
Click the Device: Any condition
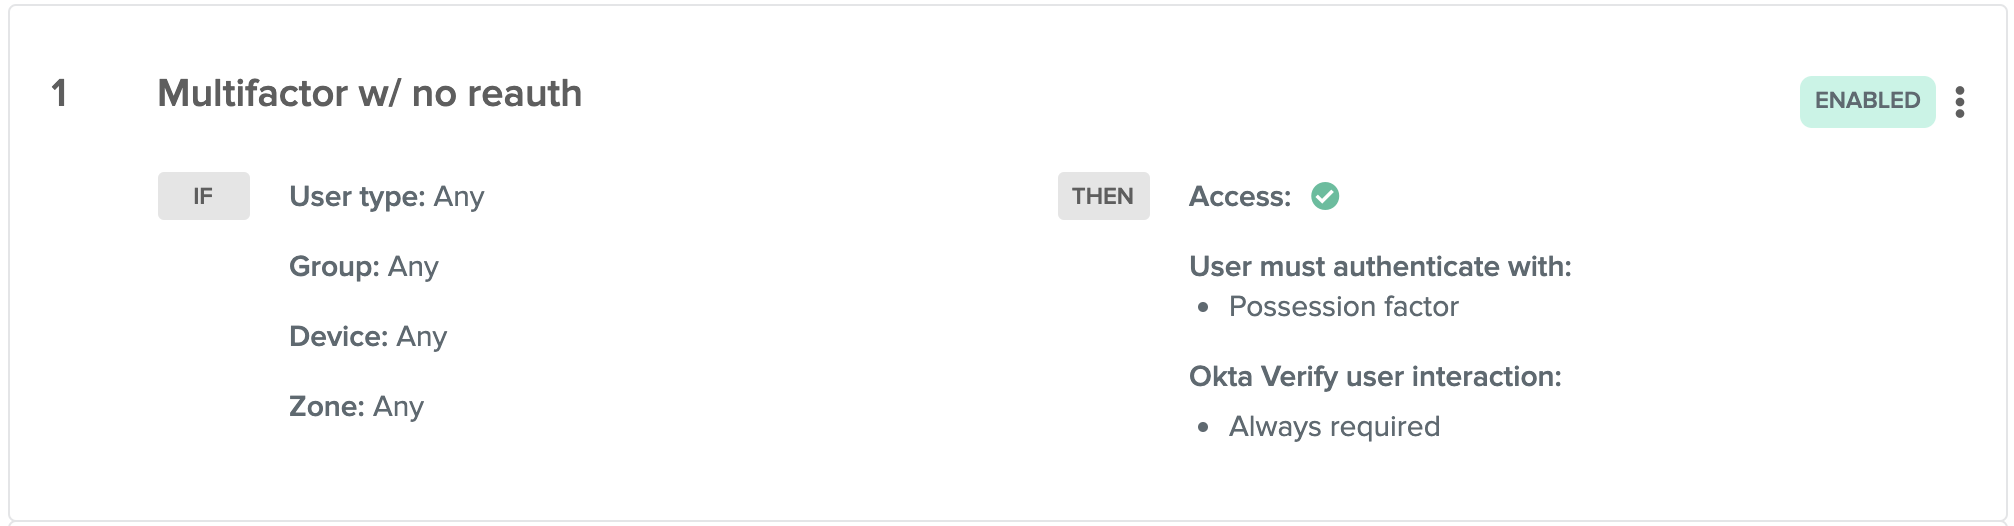pyautogui.click(x=367, y=336)
